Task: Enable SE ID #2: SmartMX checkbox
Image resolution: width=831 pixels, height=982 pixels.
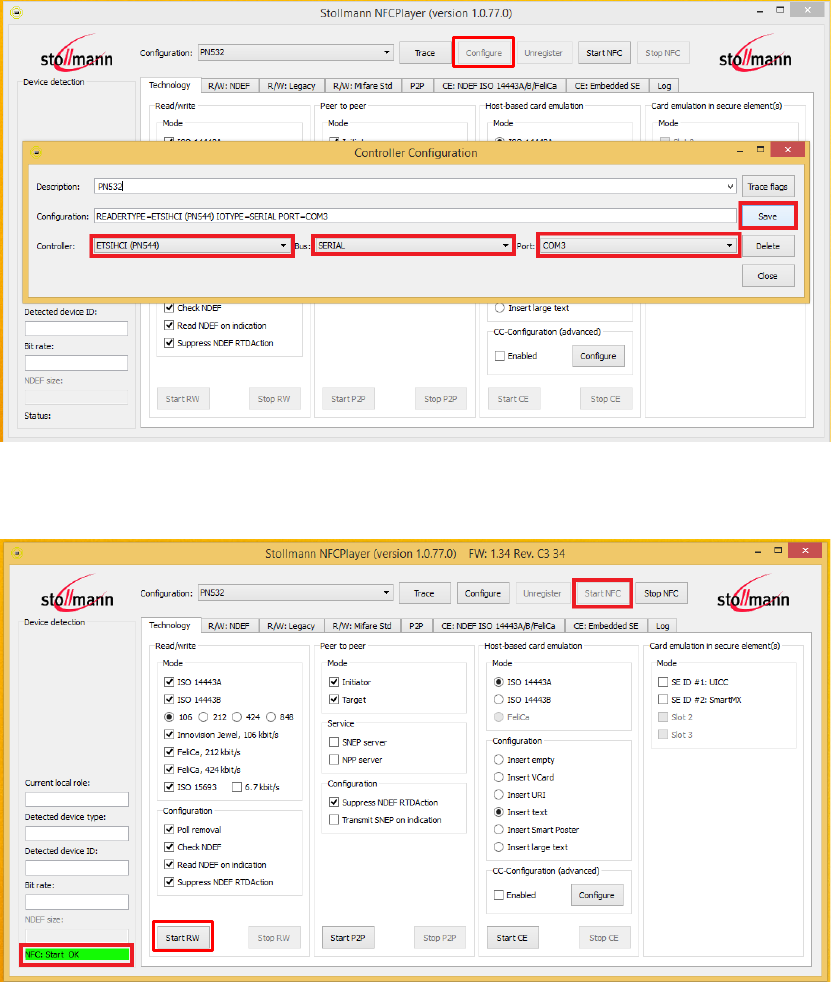Action: 663,700
